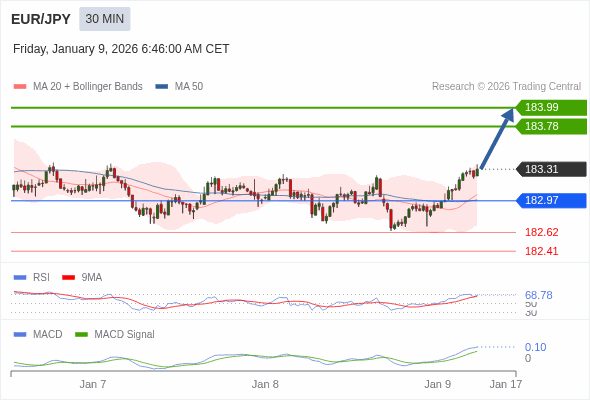The image size is (590, 400).
Task: Click the 183.78 resistance price label
Action: (551, 126)
